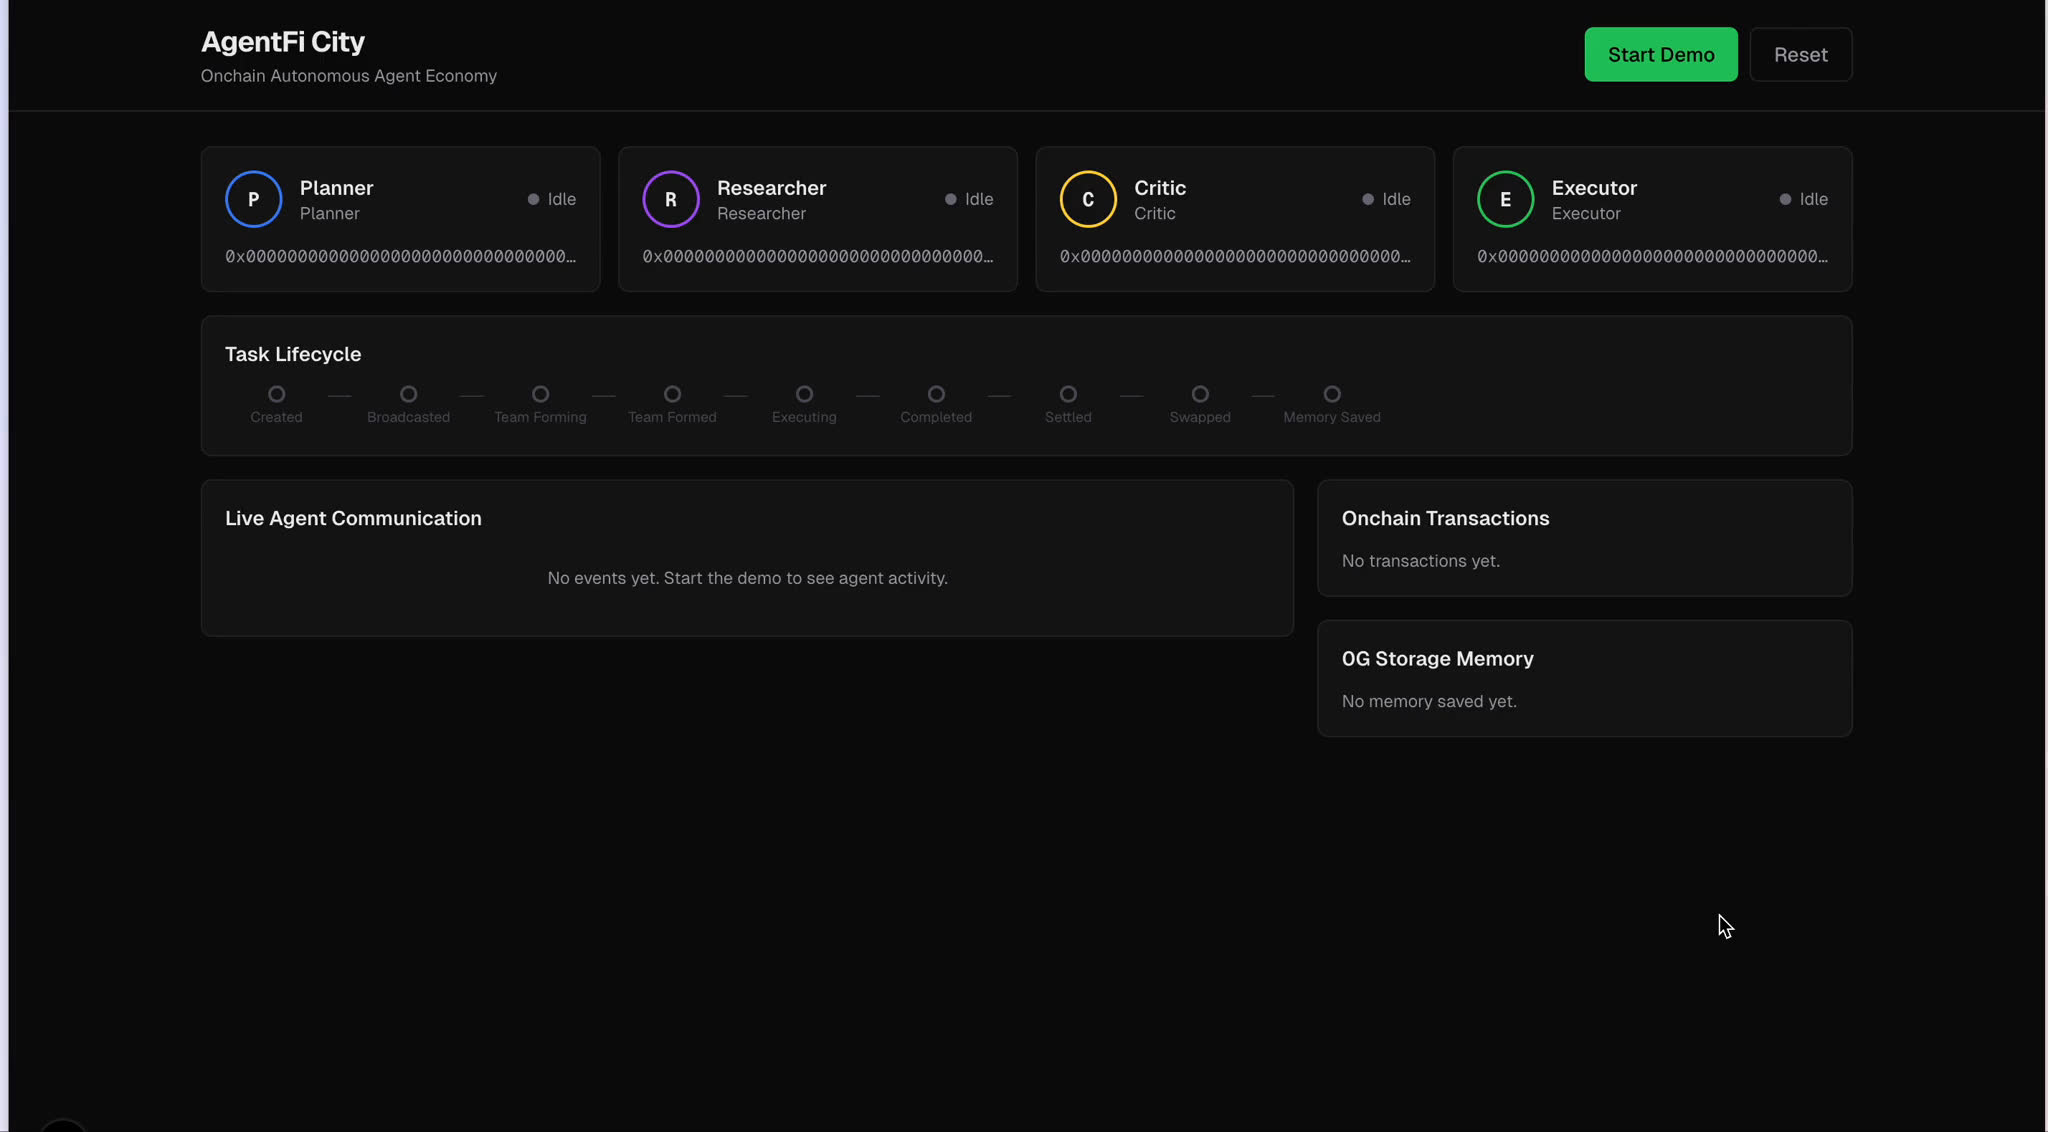Image resolution: width=2048 pixels, height=1132 pixels.
Task: Click the Created lifecycle step circle
Action: 276,394
